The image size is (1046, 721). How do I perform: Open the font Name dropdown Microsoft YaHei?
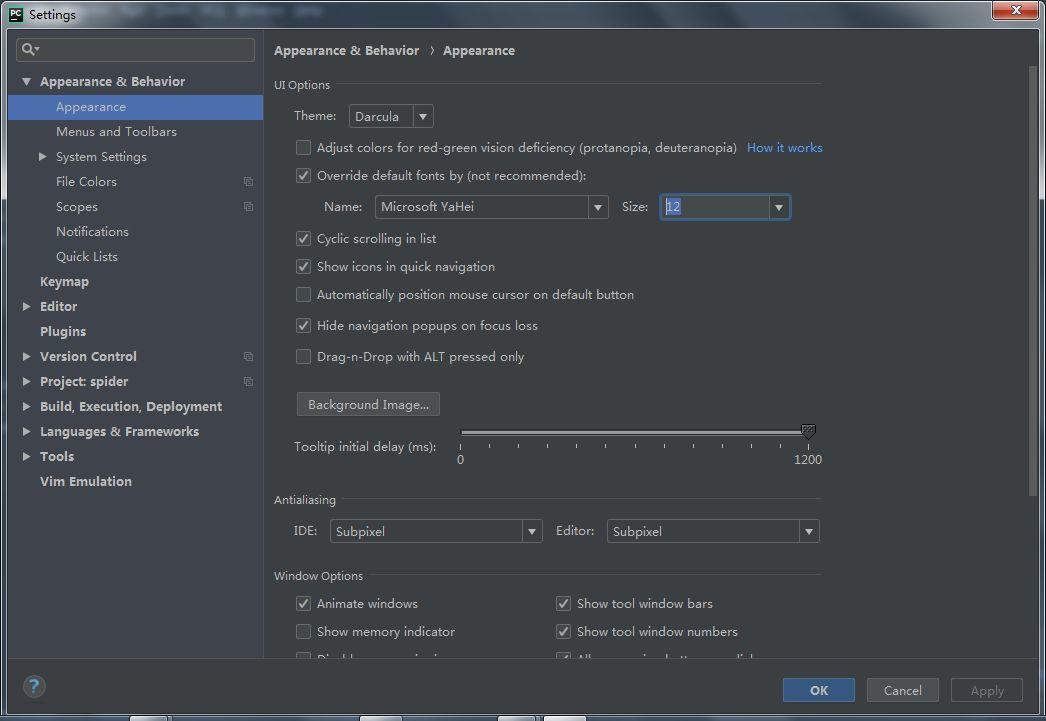click(x=492, y=207)
